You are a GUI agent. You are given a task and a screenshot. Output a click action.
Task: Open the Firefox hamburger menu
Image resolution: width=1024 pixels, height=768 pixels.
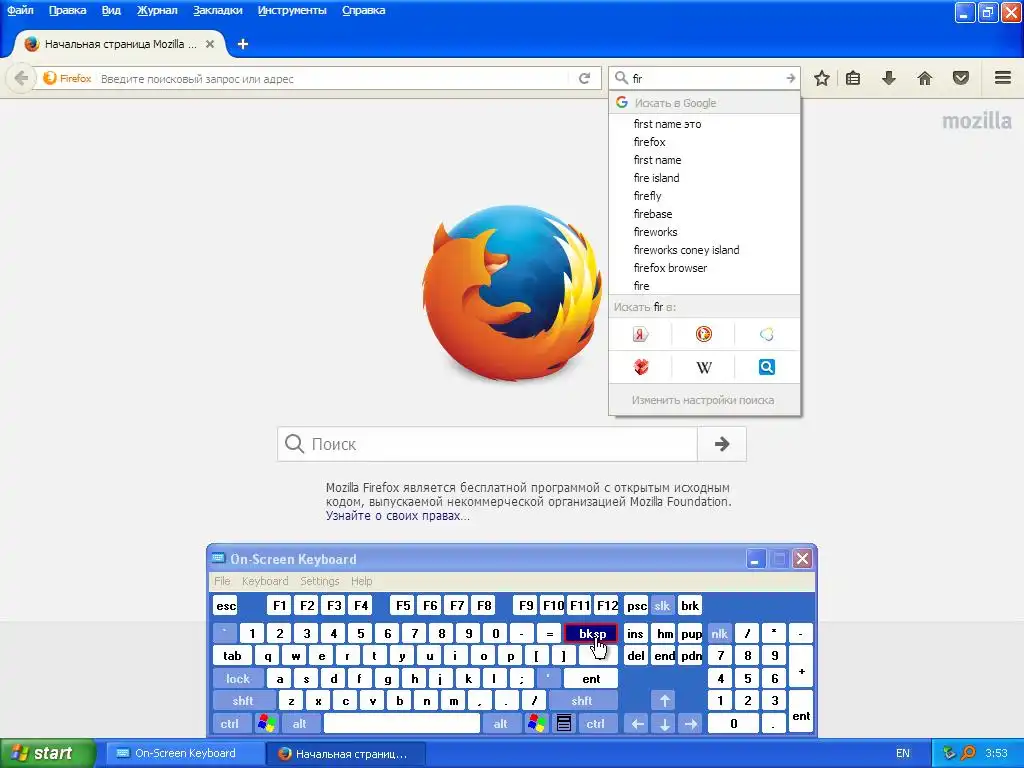pyautogui.click(x=1003, y=78)
